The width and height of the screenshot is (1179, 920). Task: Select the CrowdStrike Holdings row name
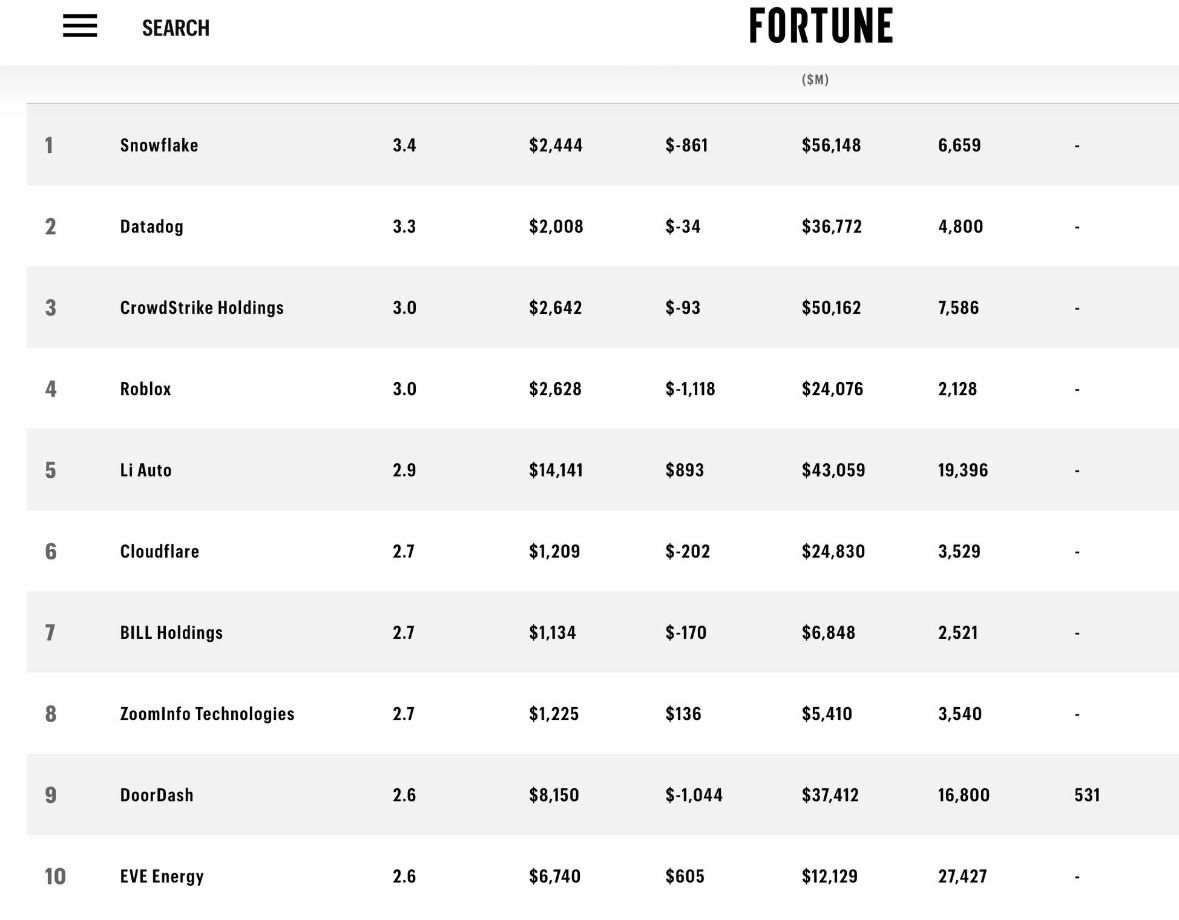click(x=202, y=307)
